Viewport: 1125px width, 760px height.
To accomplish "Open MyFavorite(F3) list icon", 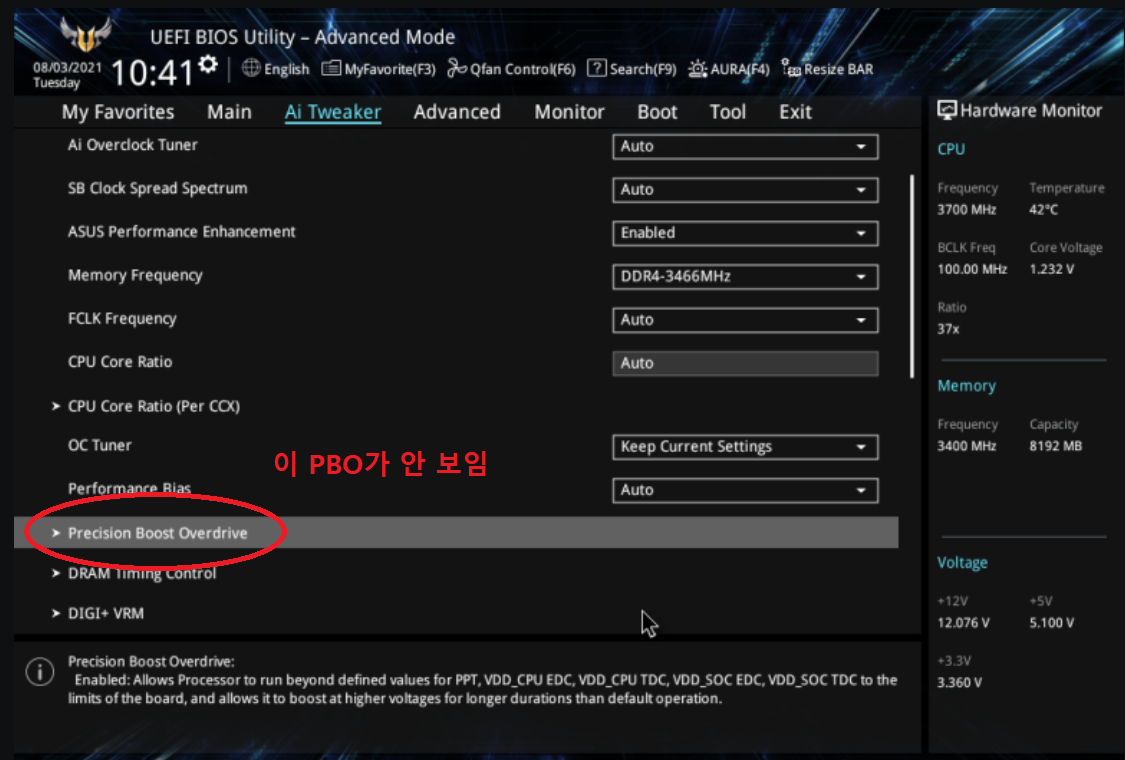I will [x=331, y=68].
